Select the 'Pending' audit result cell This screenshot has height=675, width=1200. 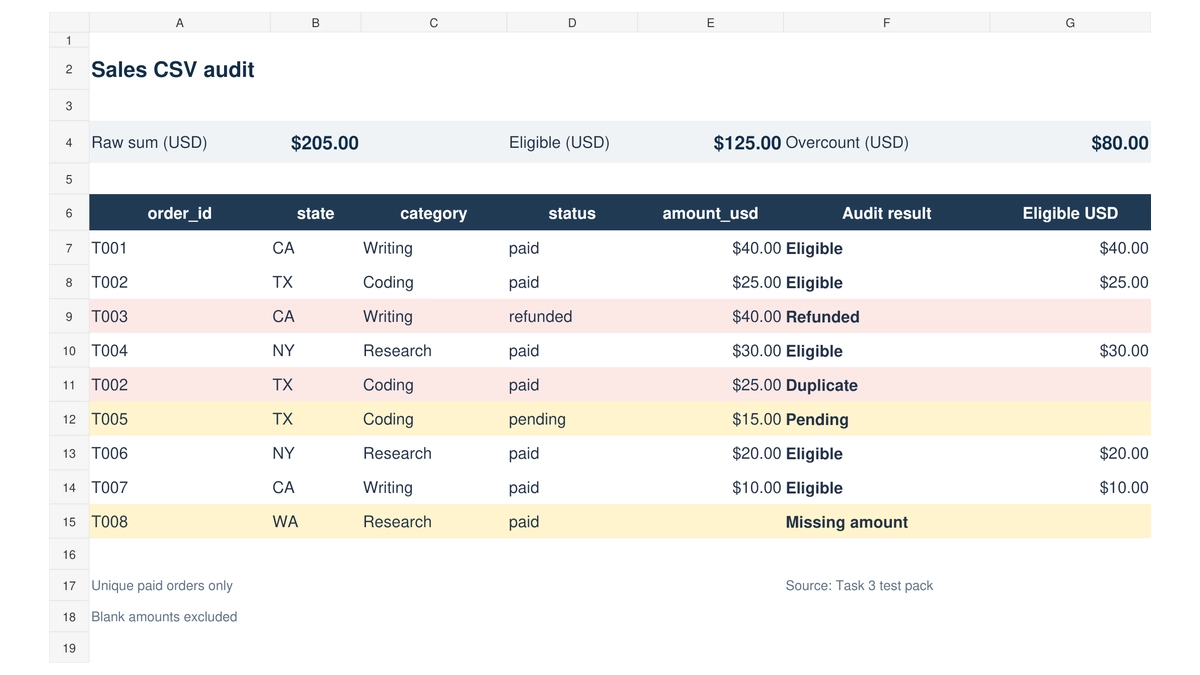(x=886, y=419)
